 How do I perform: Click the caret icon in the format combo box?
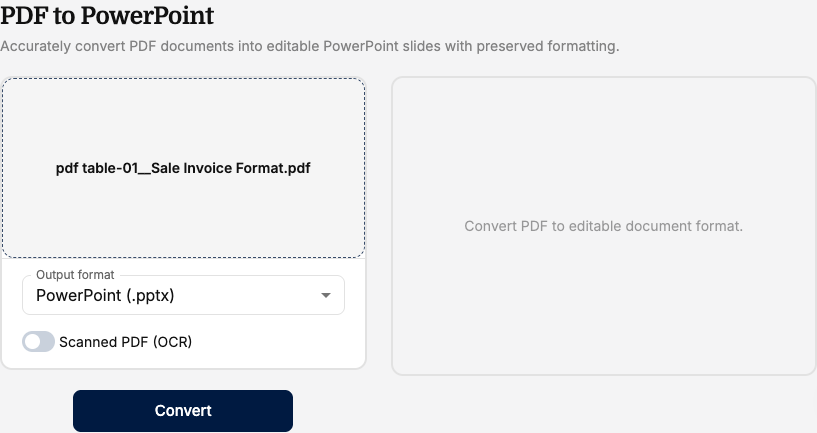click(x=326, y=295)
